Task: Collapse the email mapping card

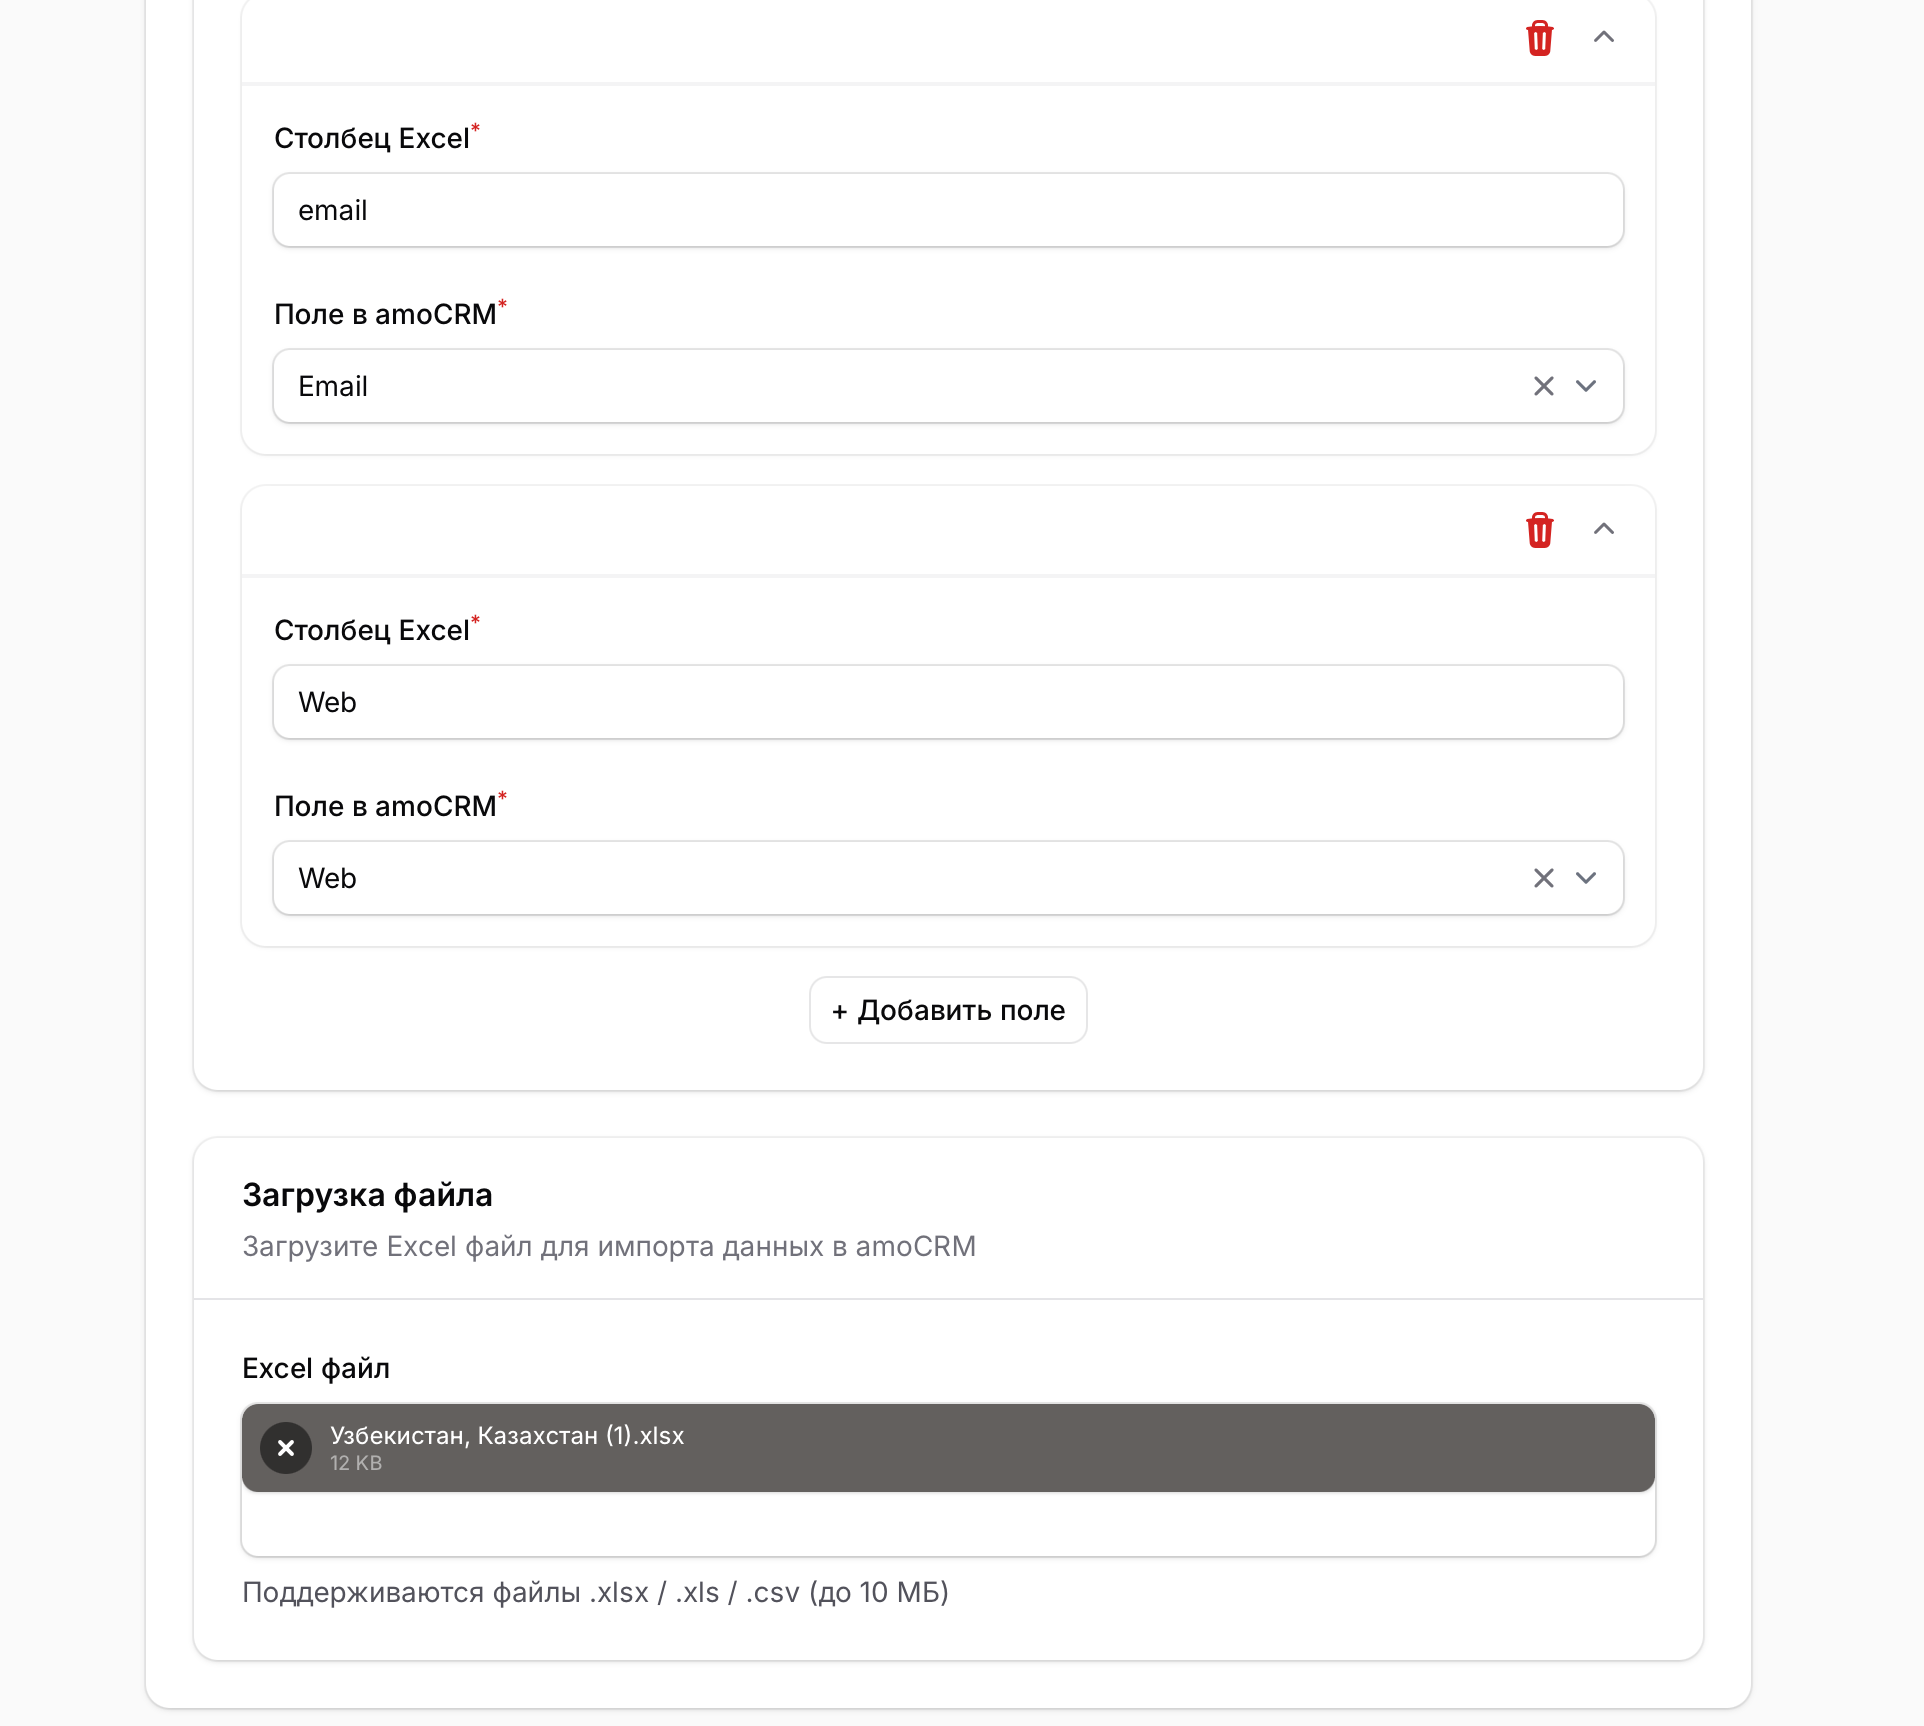Action: coord(1603,38)
